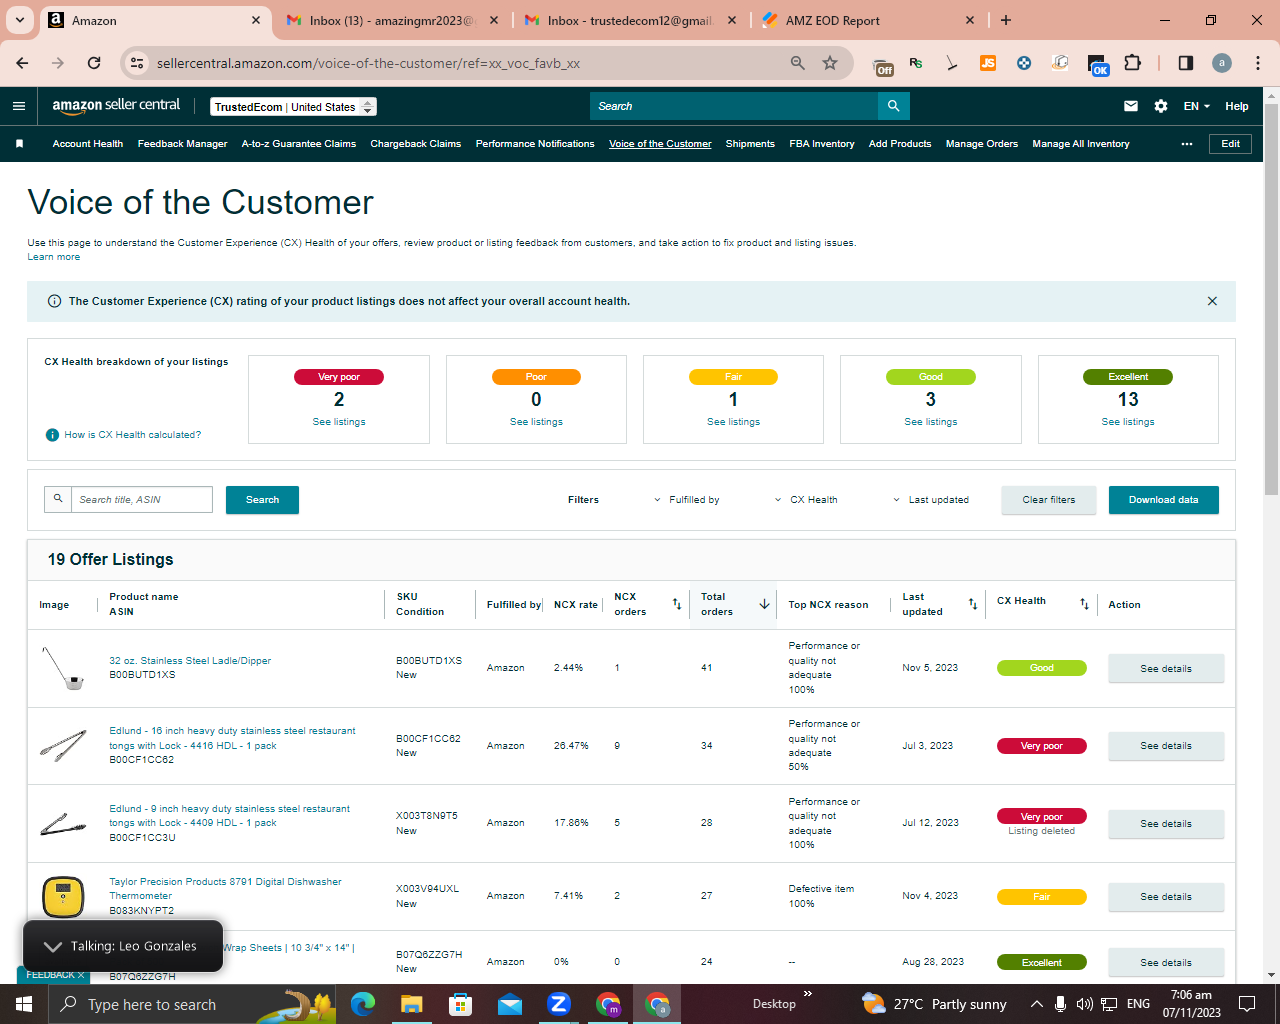Sort by NCX orders column arrows
The image size is (1280, 1024).
pos(677,604)
